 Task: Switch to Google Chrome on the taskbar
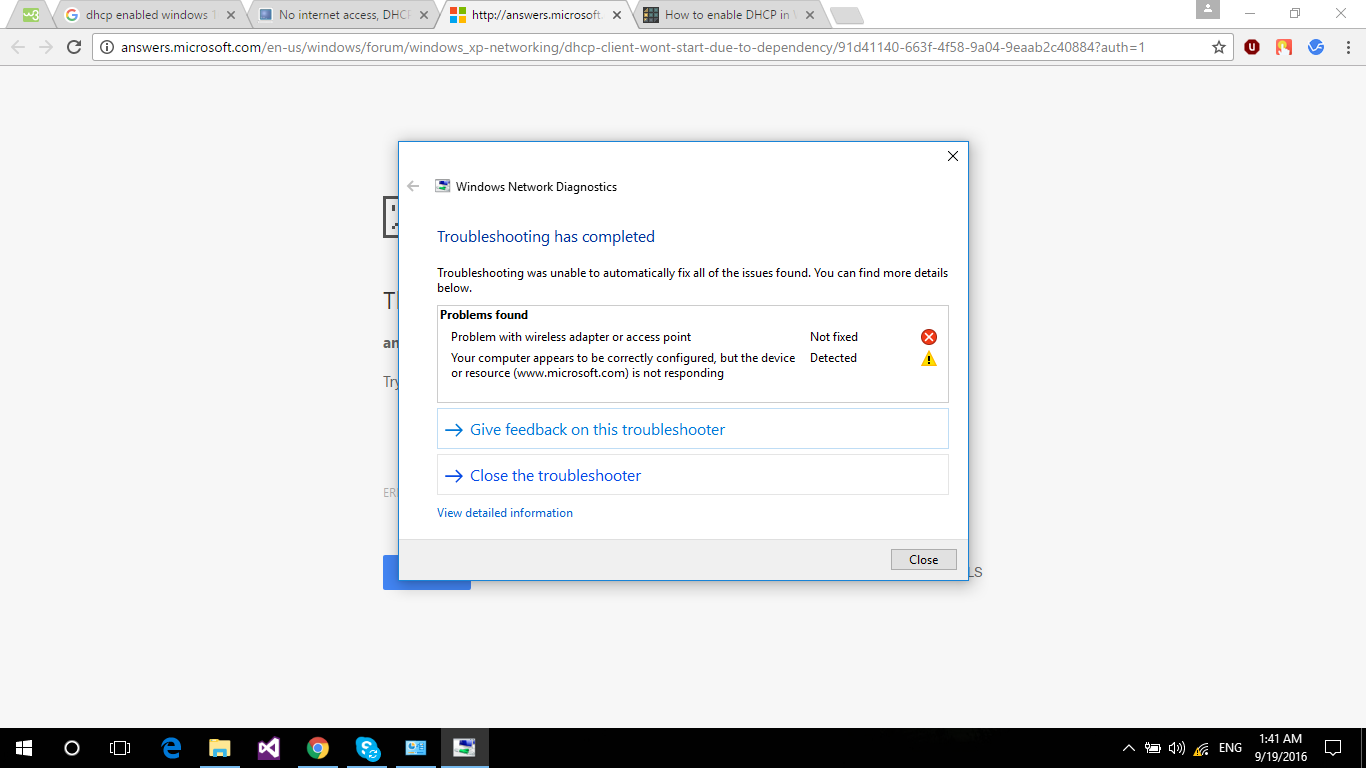pyautogui.click(x=318, y=748)
